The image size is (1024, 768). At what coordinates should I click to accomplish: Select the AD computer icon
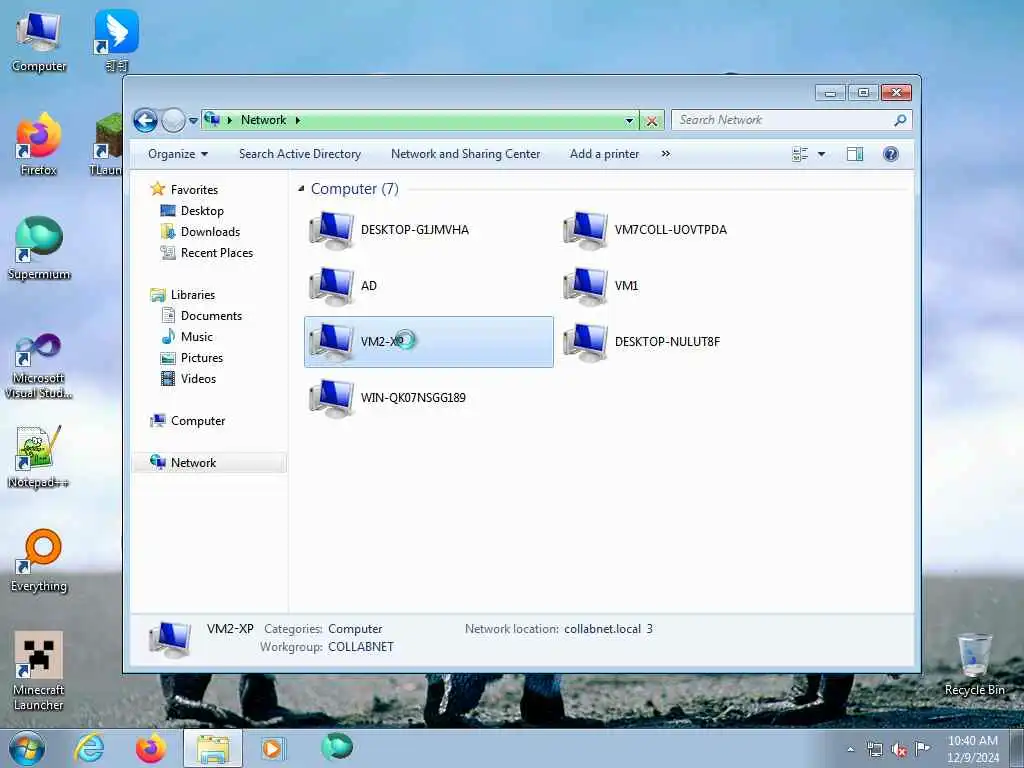coord(332,286)
